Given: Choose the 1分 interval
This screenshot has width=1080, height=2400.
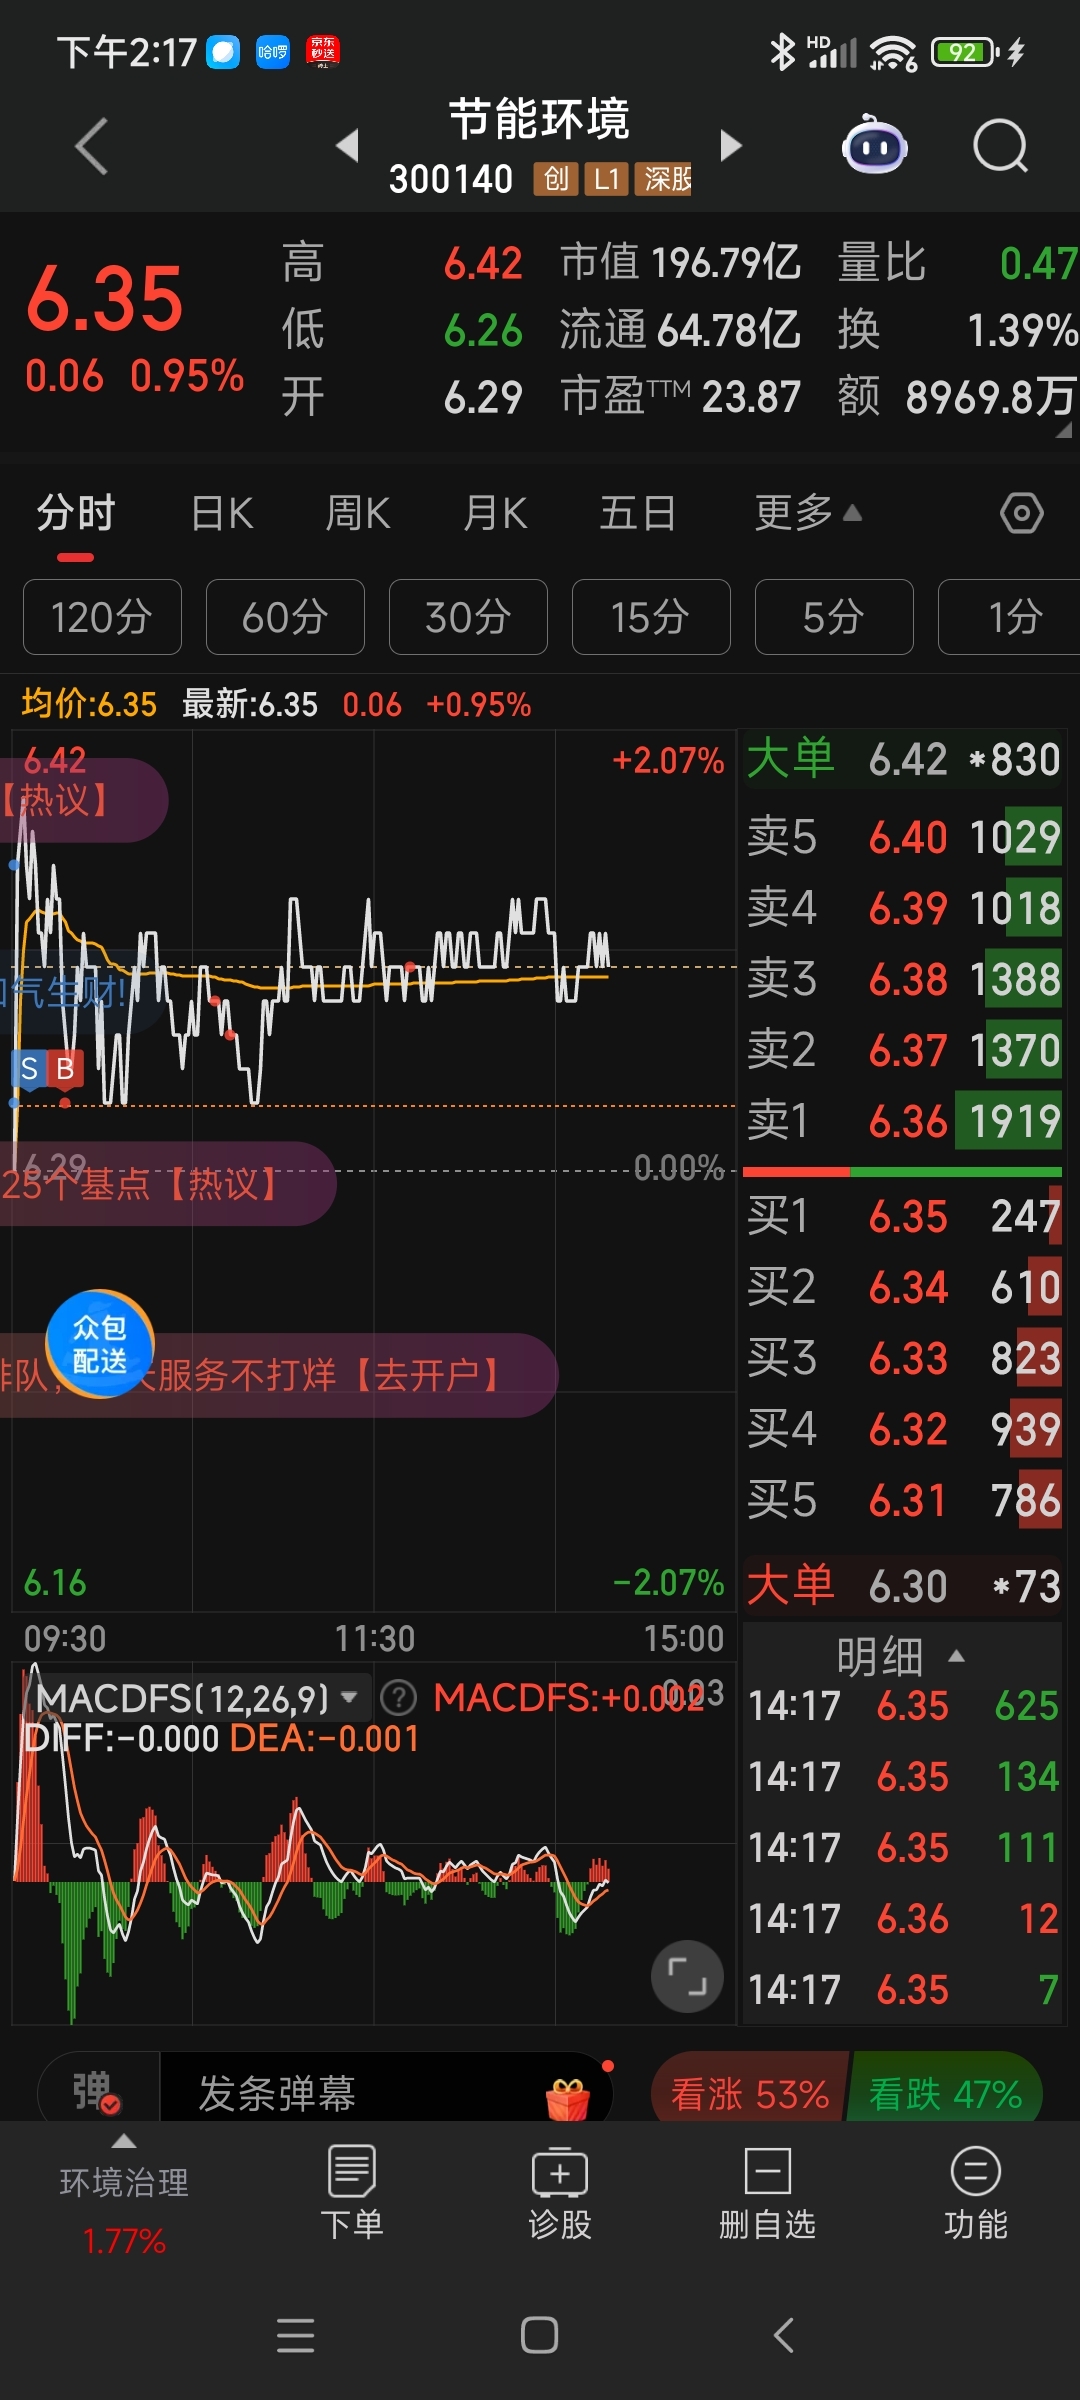Looking at the screenshot, I should coord(1010,617).
